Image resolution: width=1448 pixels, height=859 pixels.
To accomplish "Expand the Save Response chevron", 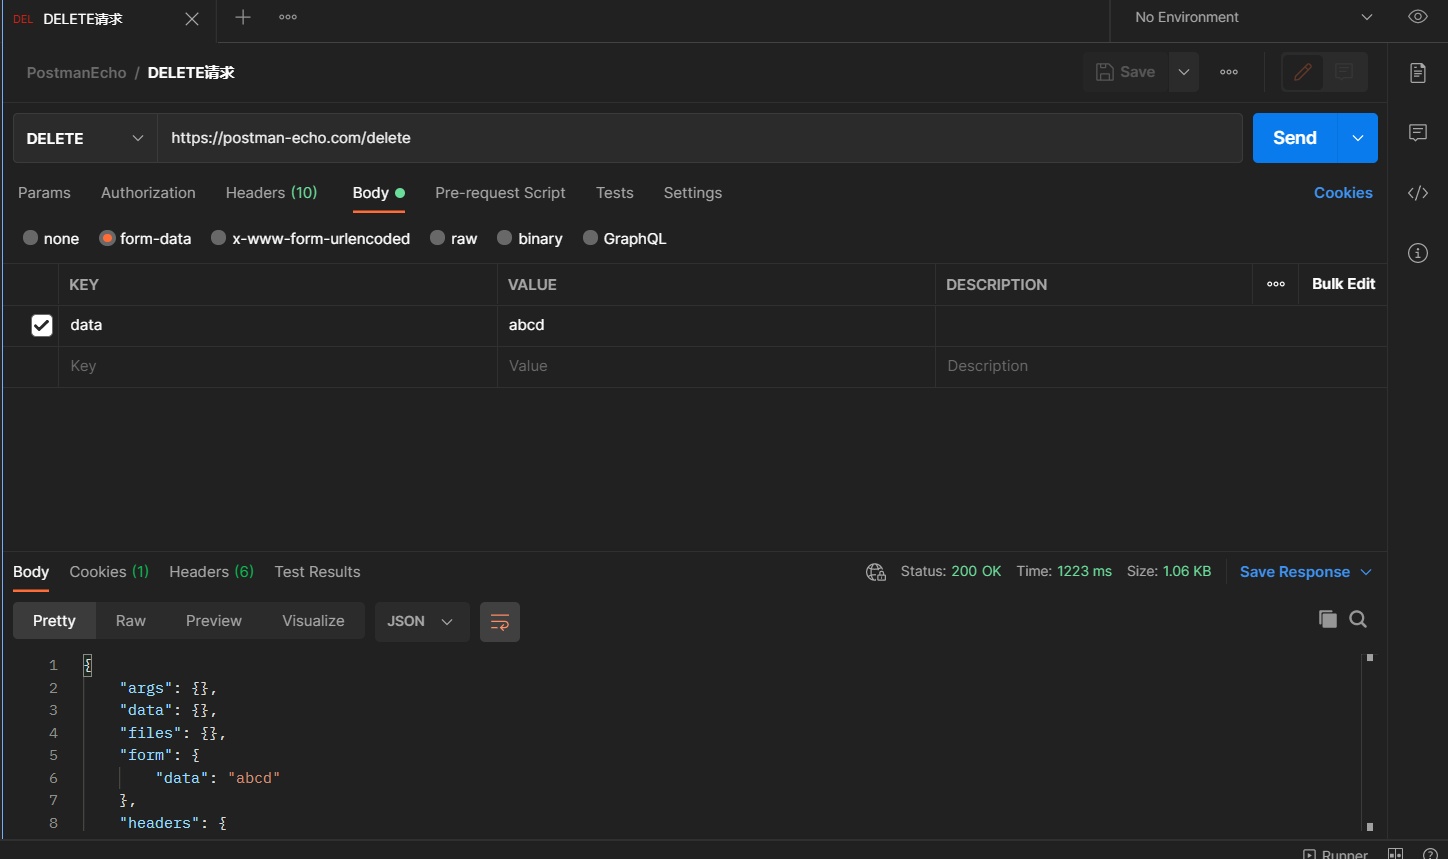I will click(1366, 572).
